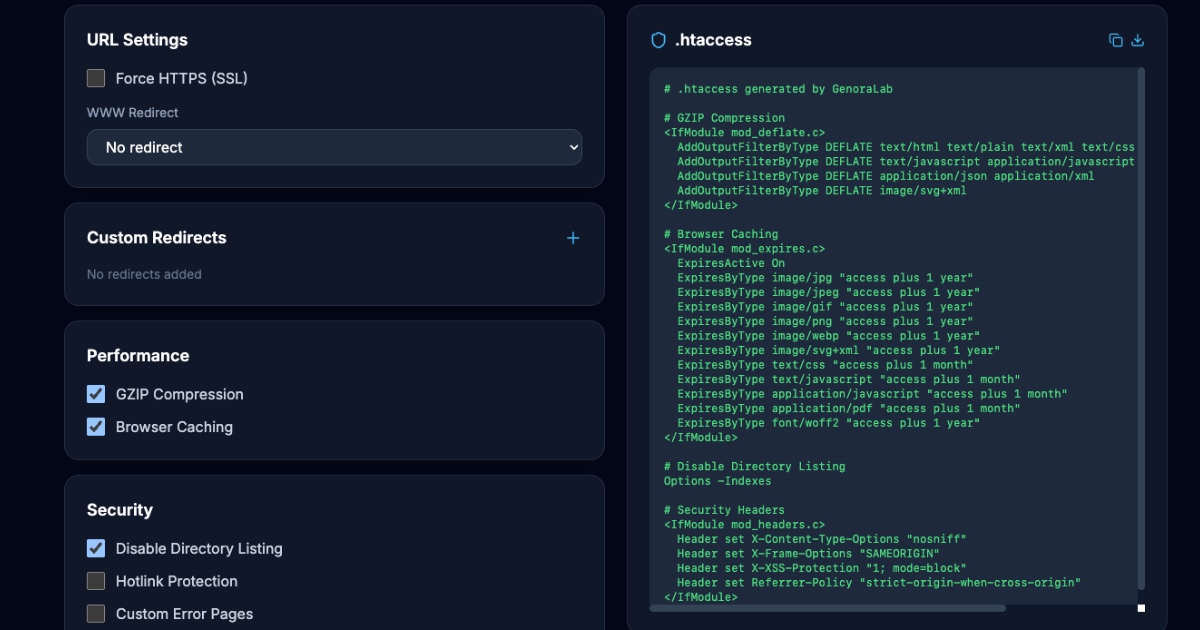This screenshot has width=1200, height=630.
Task: Click the "# Security Headers" comment line
Action: coord(724,510)
